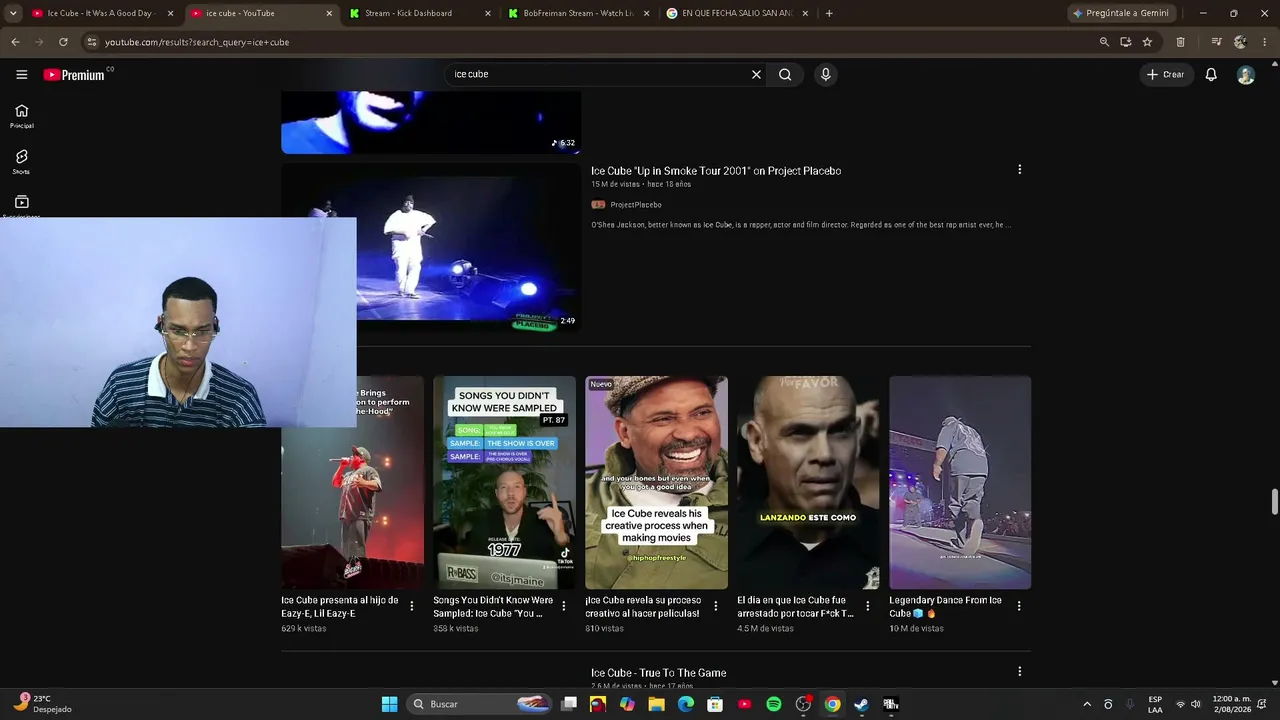This screenshot has width=1280, height=720.
Task: Clear the 'ice cube' search text
Action: coord(756,74)
